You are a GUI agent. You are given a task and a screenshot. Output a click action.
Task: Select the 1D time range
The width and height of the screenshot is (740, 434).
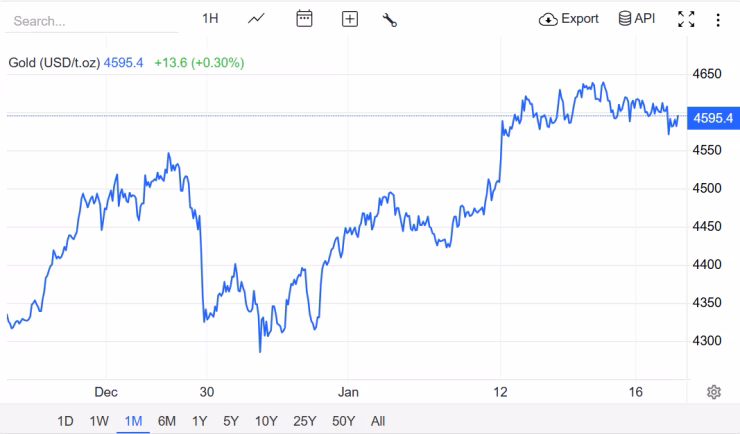(x=65, y=421)
